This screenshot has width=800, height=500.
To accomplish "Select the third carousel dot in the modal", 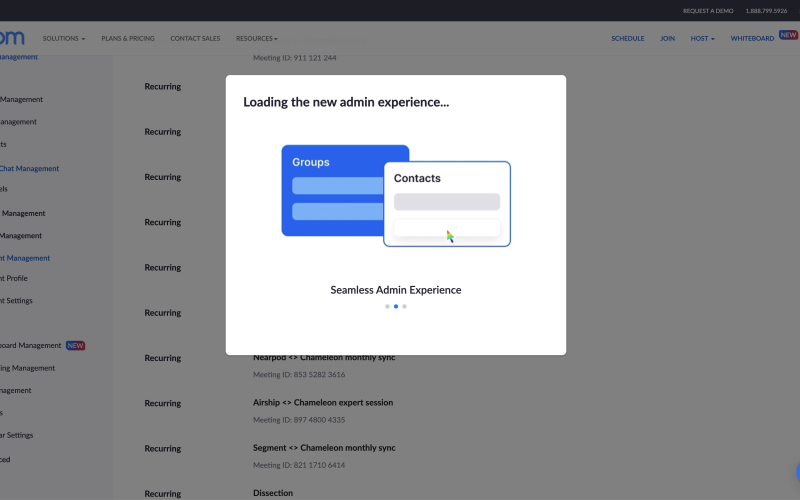I will [404, 306].
